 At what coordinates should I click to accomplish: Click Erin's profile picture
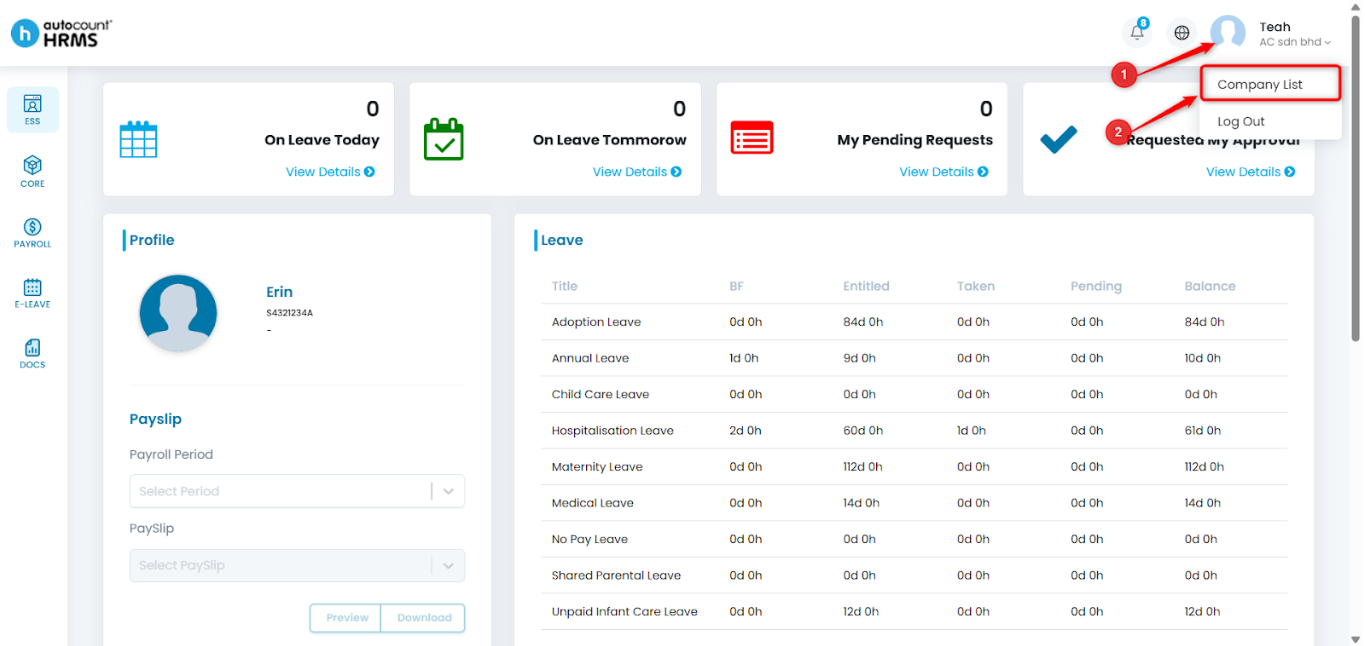tap(178, 313)
